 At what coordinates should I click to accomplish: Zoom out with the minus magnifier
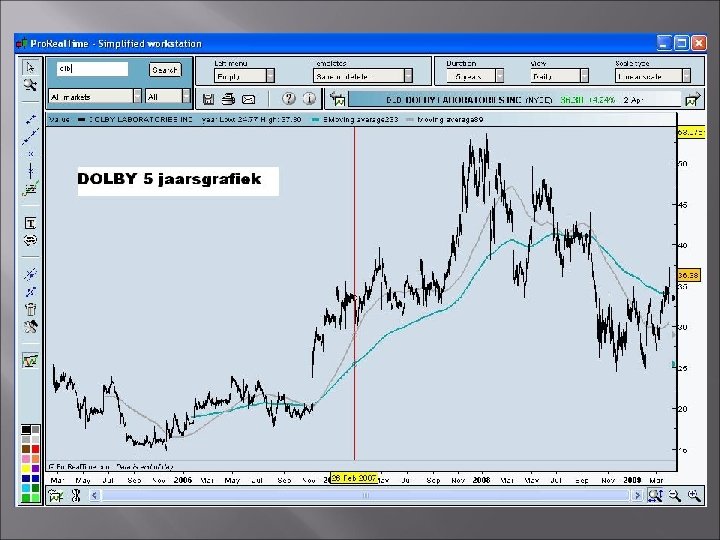point(674,495)
